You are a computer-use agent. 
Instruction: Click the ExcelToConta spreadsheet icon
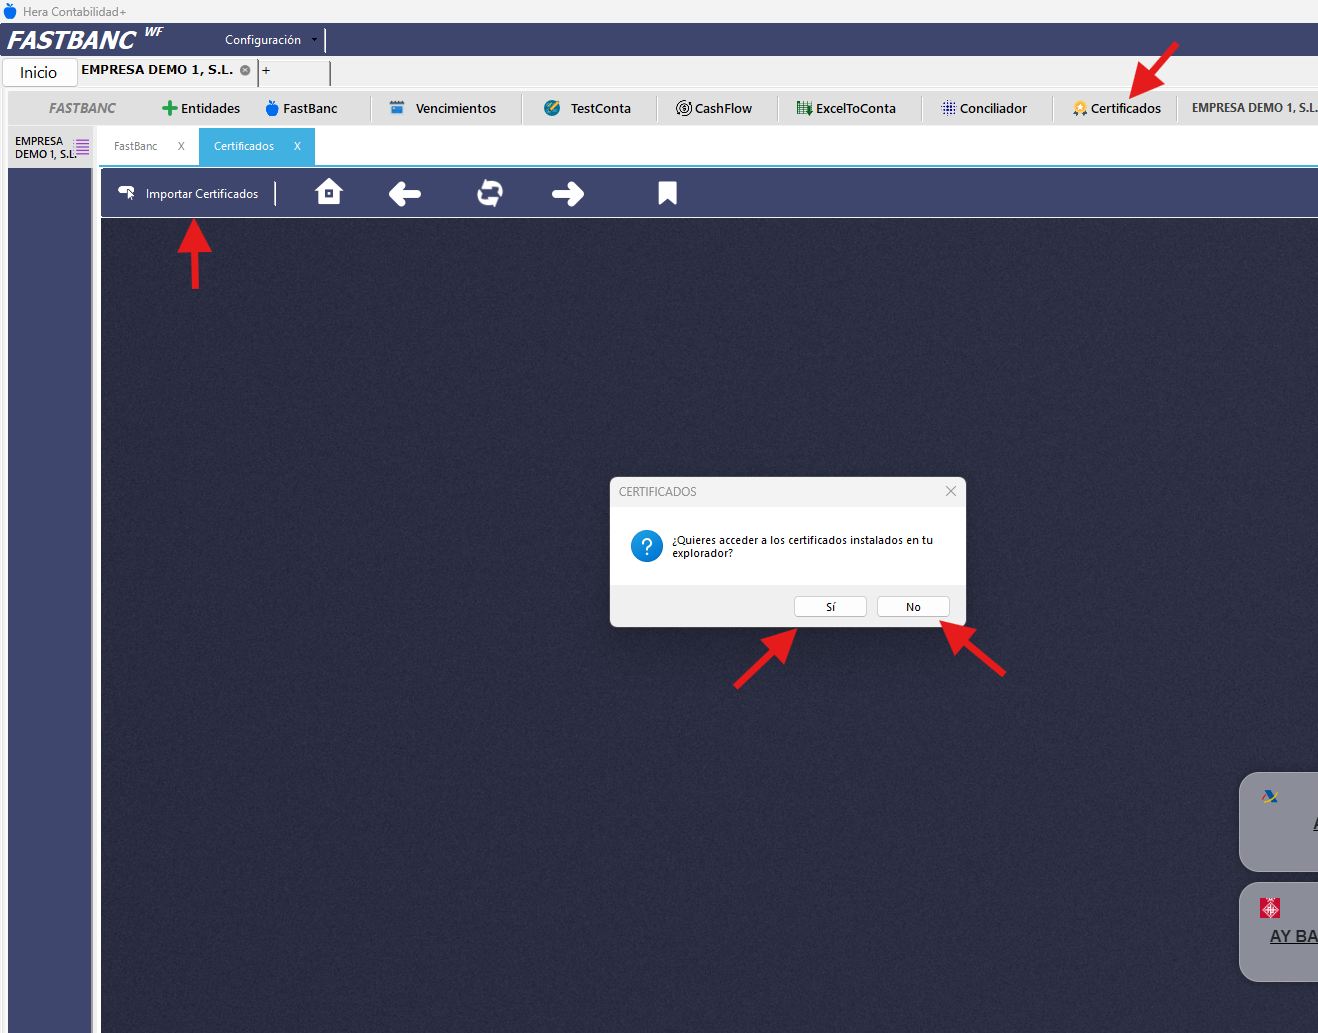coord(804,108)
